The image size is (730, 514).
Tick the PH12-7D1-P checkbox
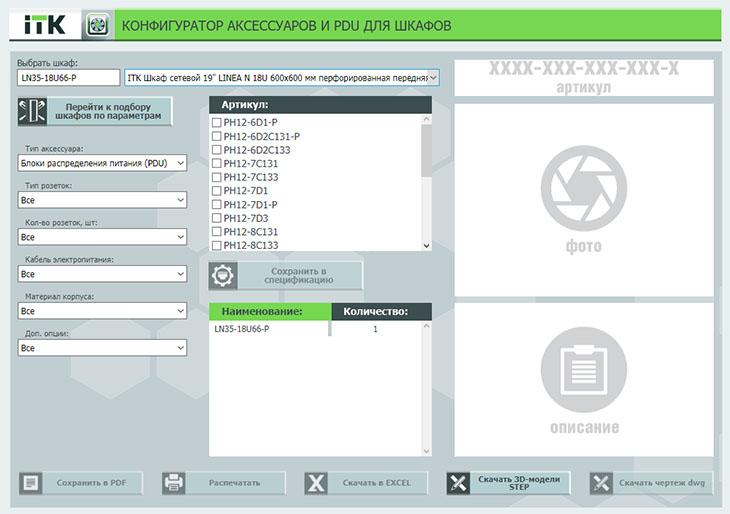[x=216, y=204]
